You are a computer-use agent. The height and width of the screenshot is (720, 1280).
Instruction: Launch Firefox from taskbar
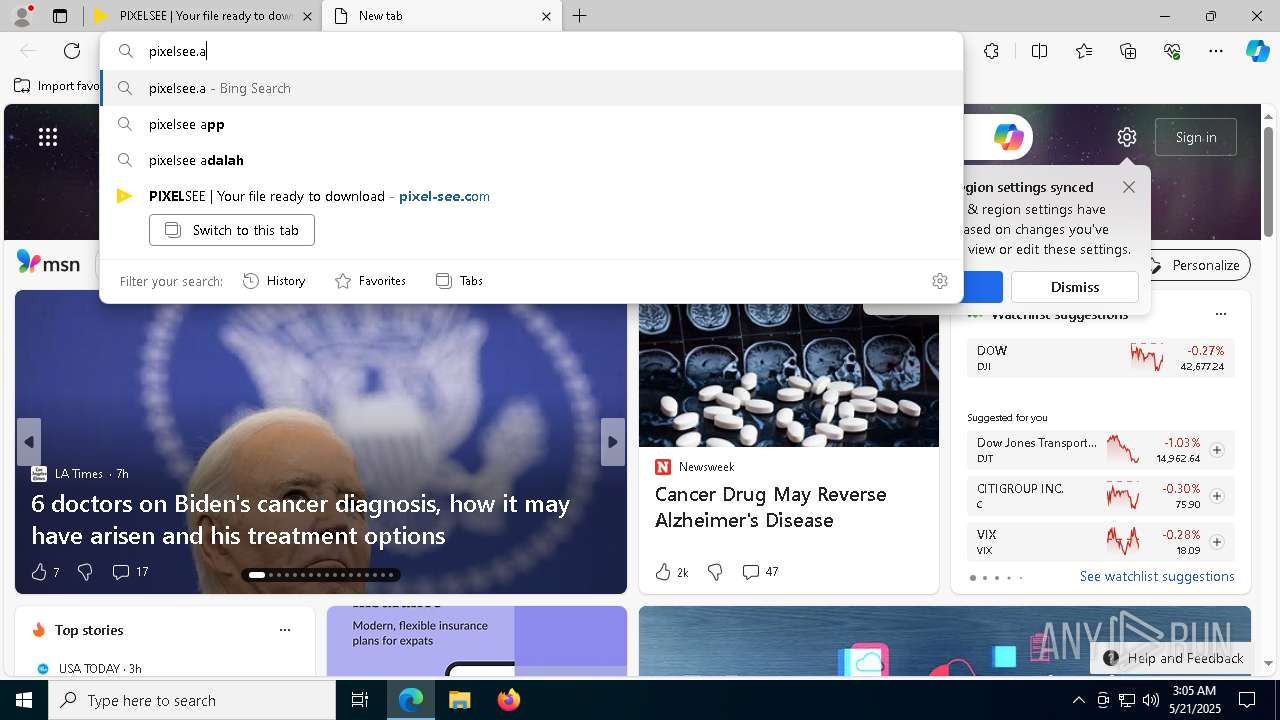click(509, 700)
